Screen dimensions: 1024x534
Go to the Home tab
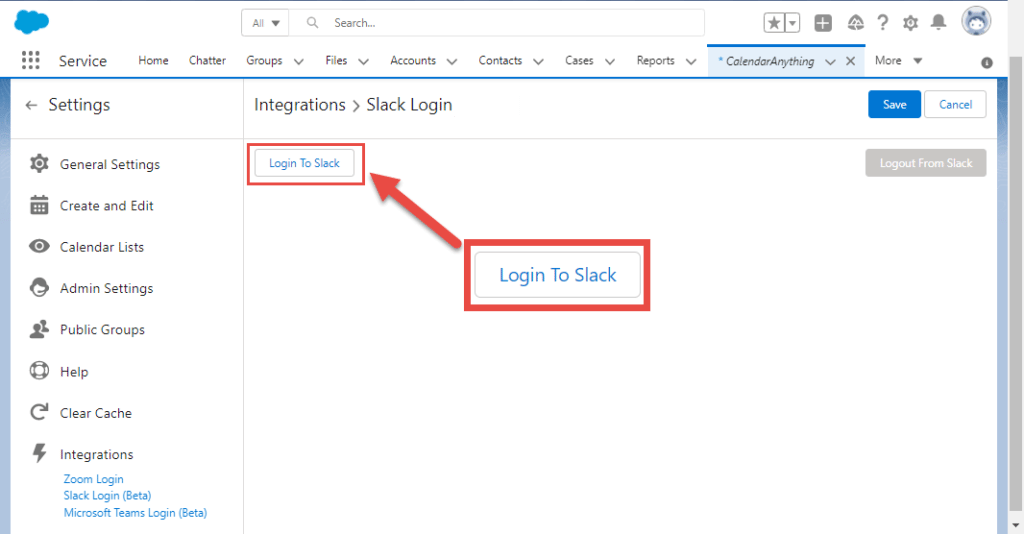tap(153, 61)
